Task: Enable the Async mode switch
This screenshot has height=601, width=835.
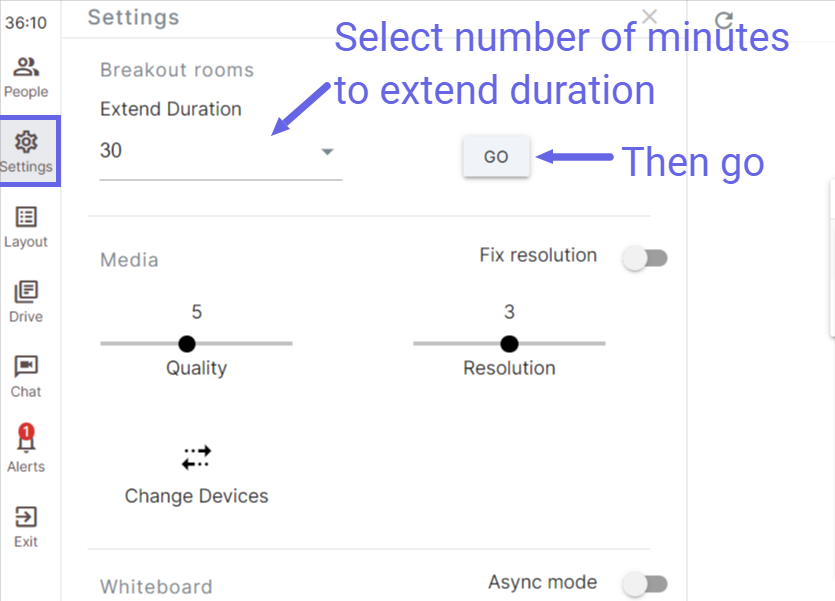Action: [x=645, y=584]
